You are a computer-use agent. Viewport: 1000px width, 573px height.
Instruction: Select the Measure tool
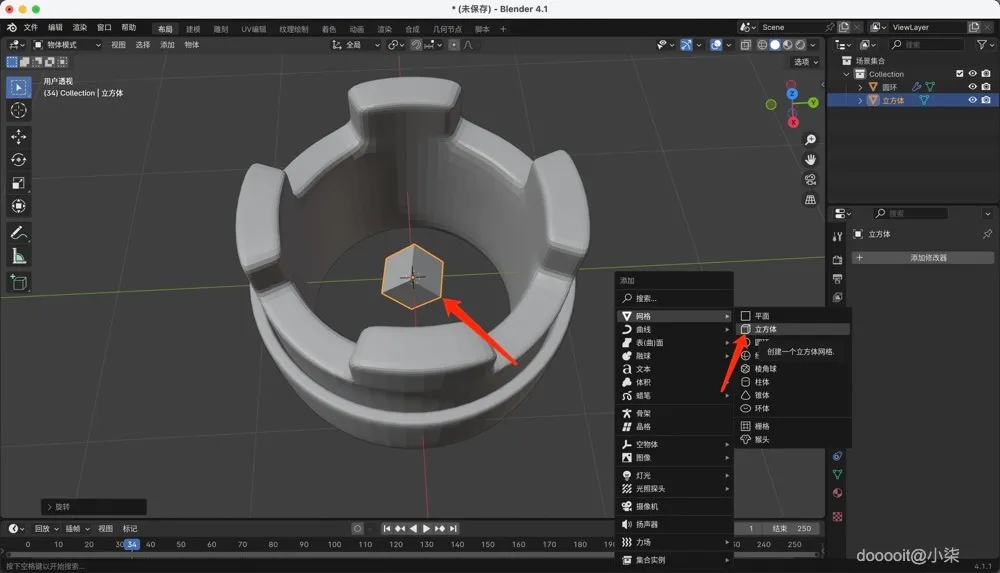18,256
